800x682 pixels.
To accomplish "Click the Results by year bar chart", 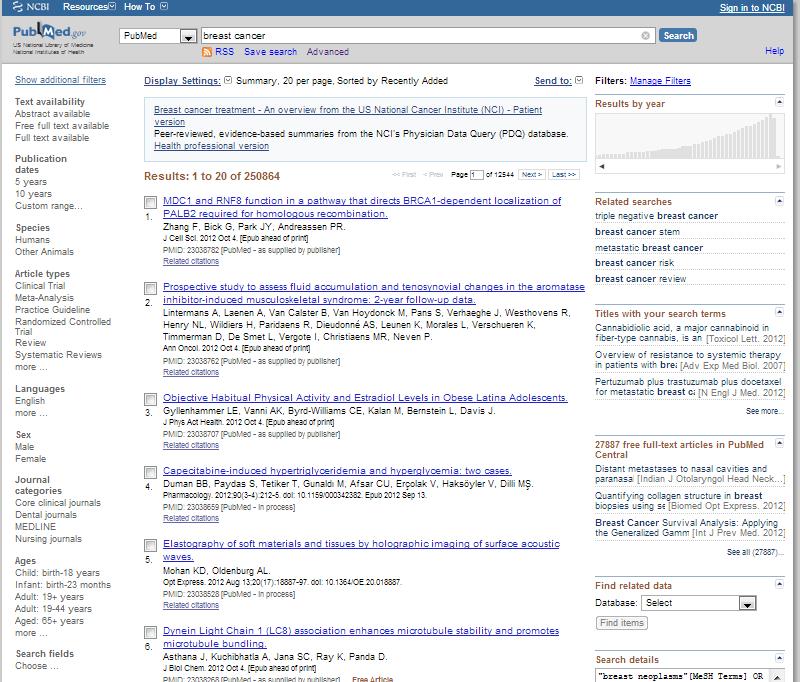I will pyautogui.click(x=689, y=136).
